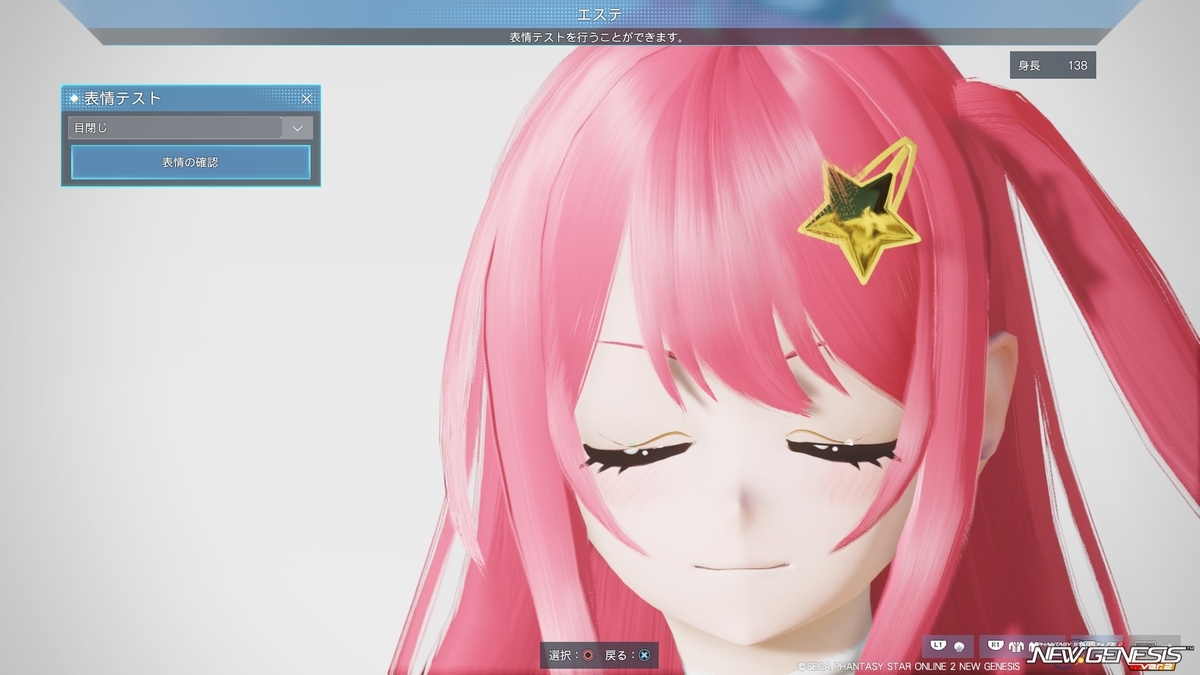
Task: Click the 表情テスト panel title
Action: click(122, 99)
